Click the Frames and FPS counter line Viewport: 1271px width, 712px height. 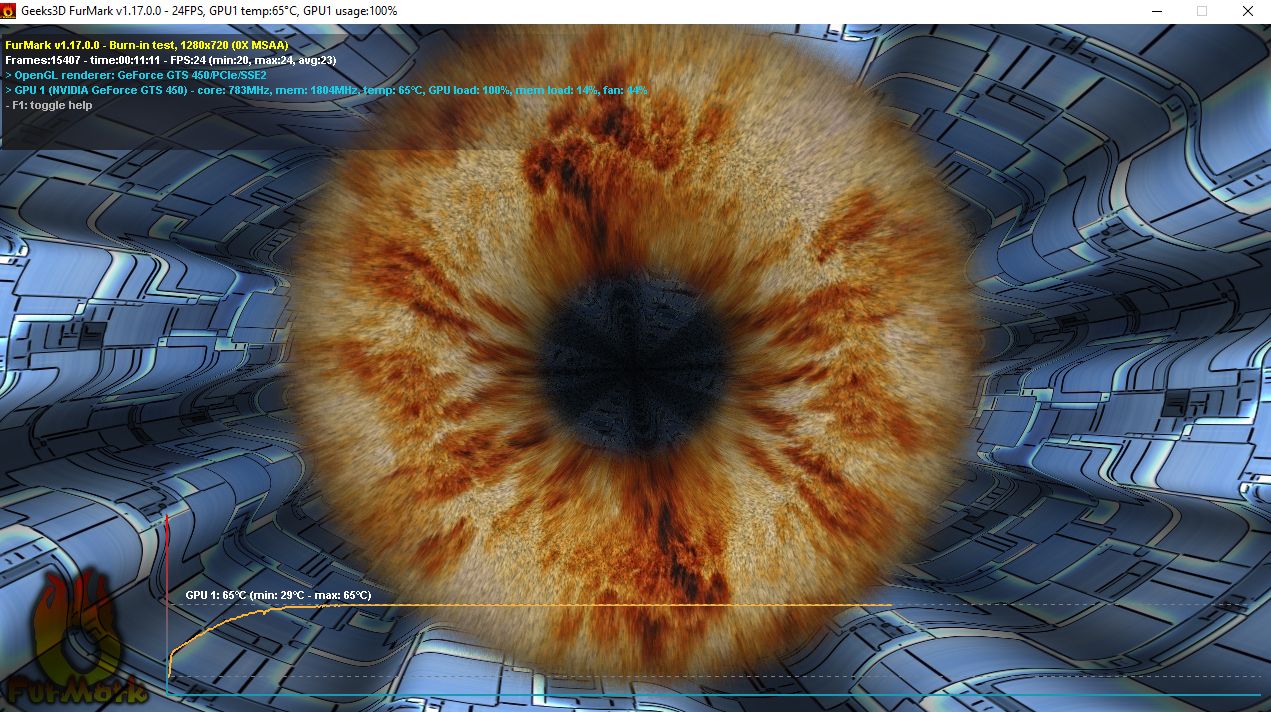171,60
